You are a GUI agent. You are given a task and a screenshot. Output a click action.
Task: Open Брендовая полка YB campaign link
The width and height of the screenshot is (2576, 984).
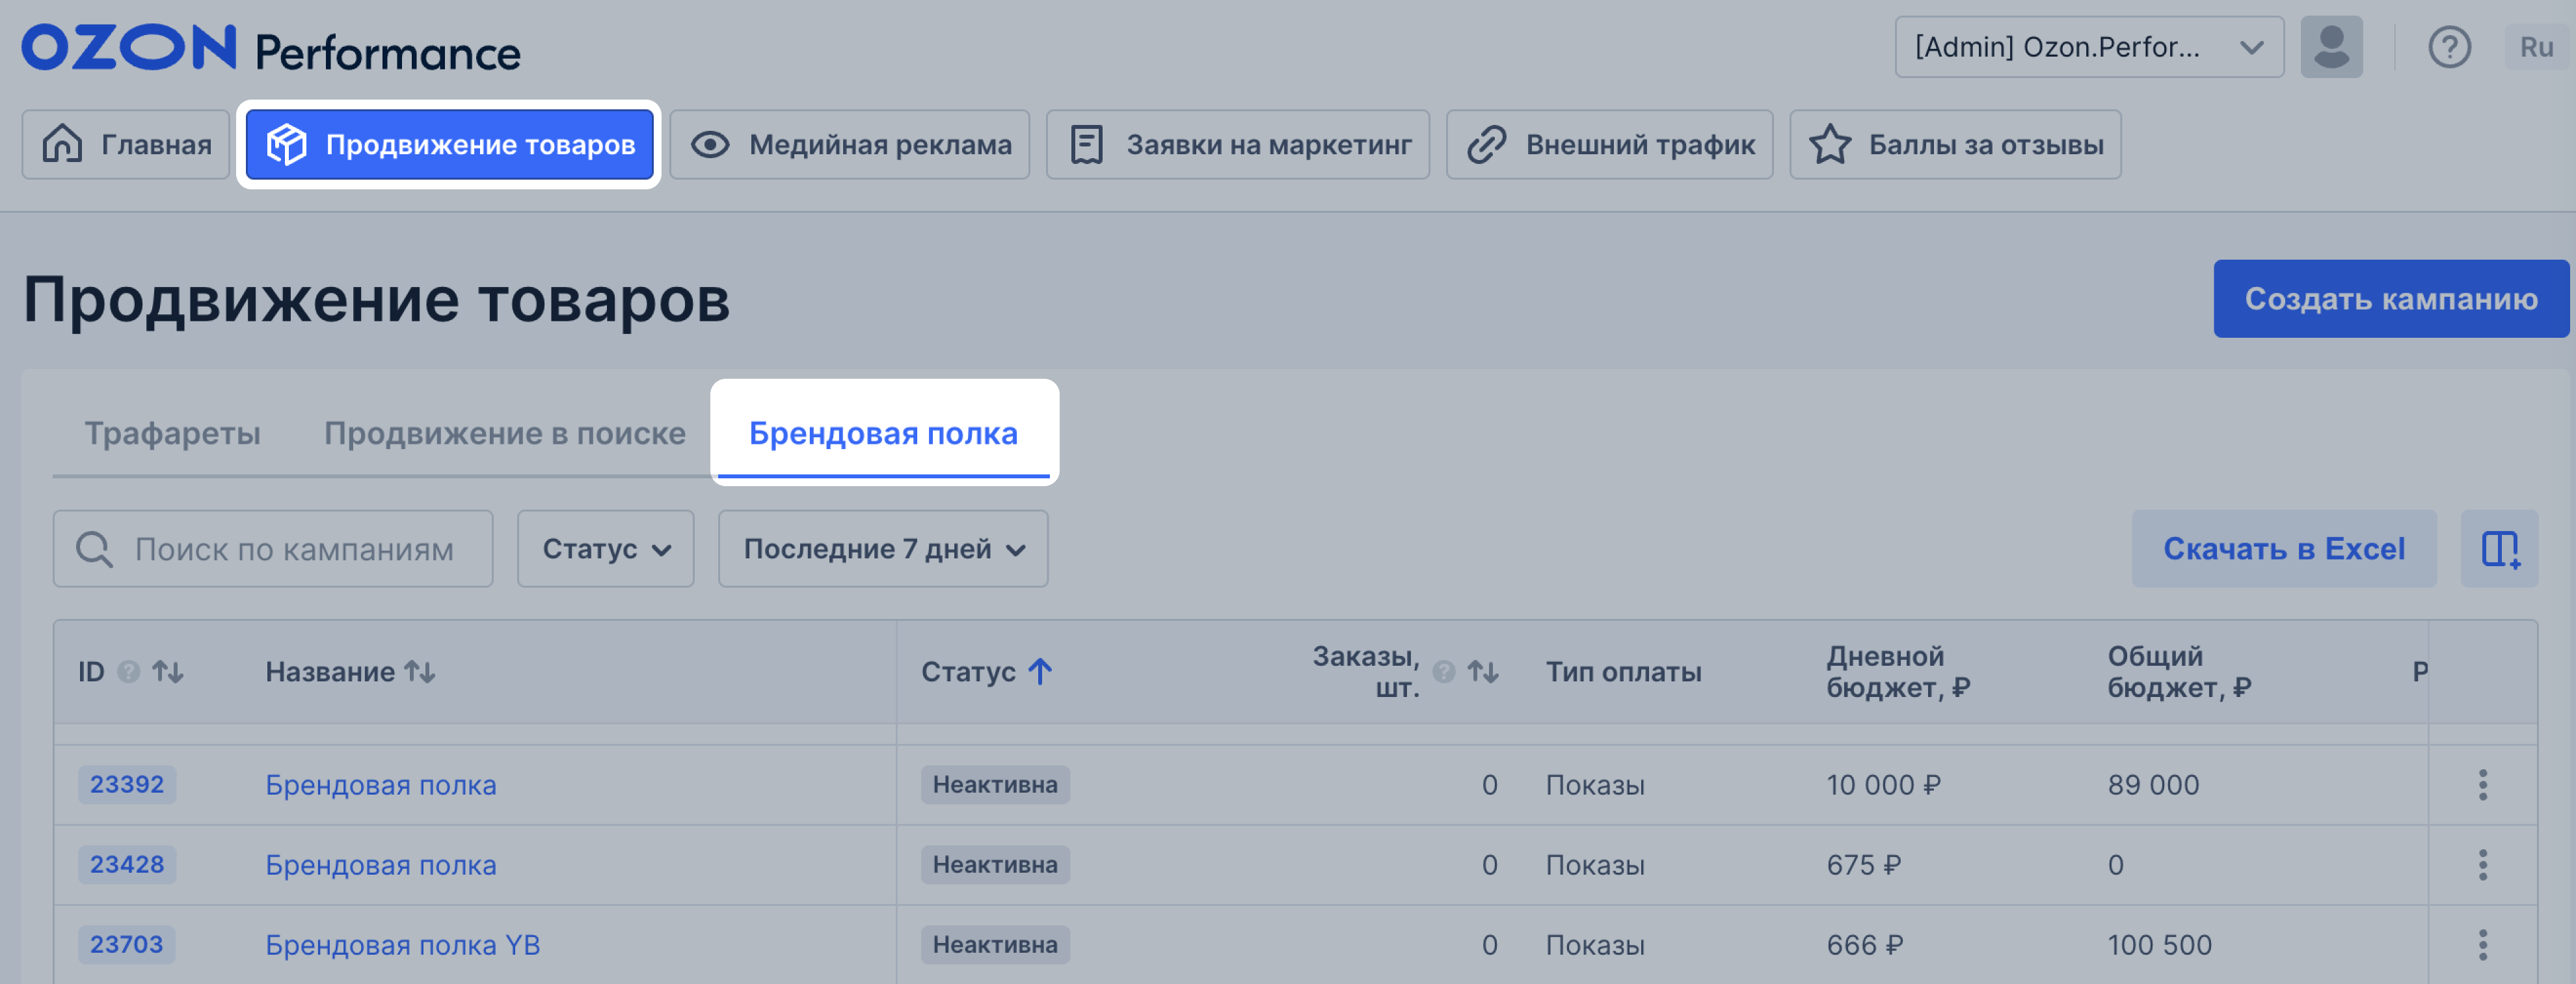click(x=402, y=946)
